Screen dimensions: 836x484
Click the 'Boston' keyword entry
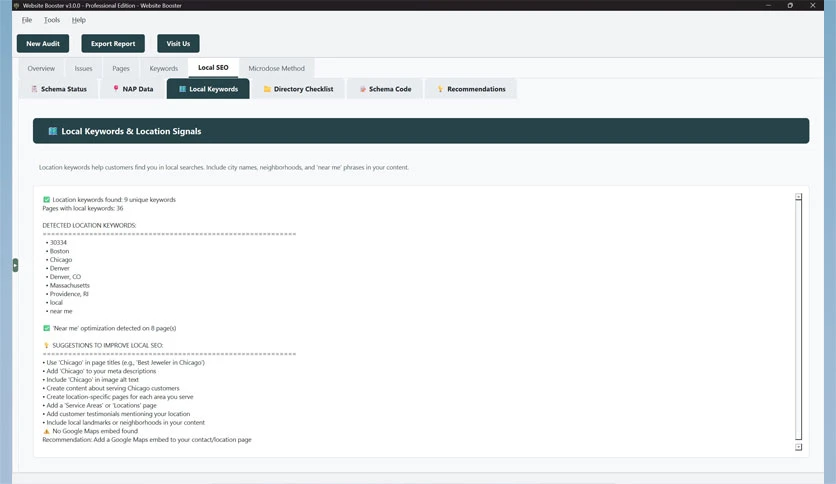click(x=57, y=251)
